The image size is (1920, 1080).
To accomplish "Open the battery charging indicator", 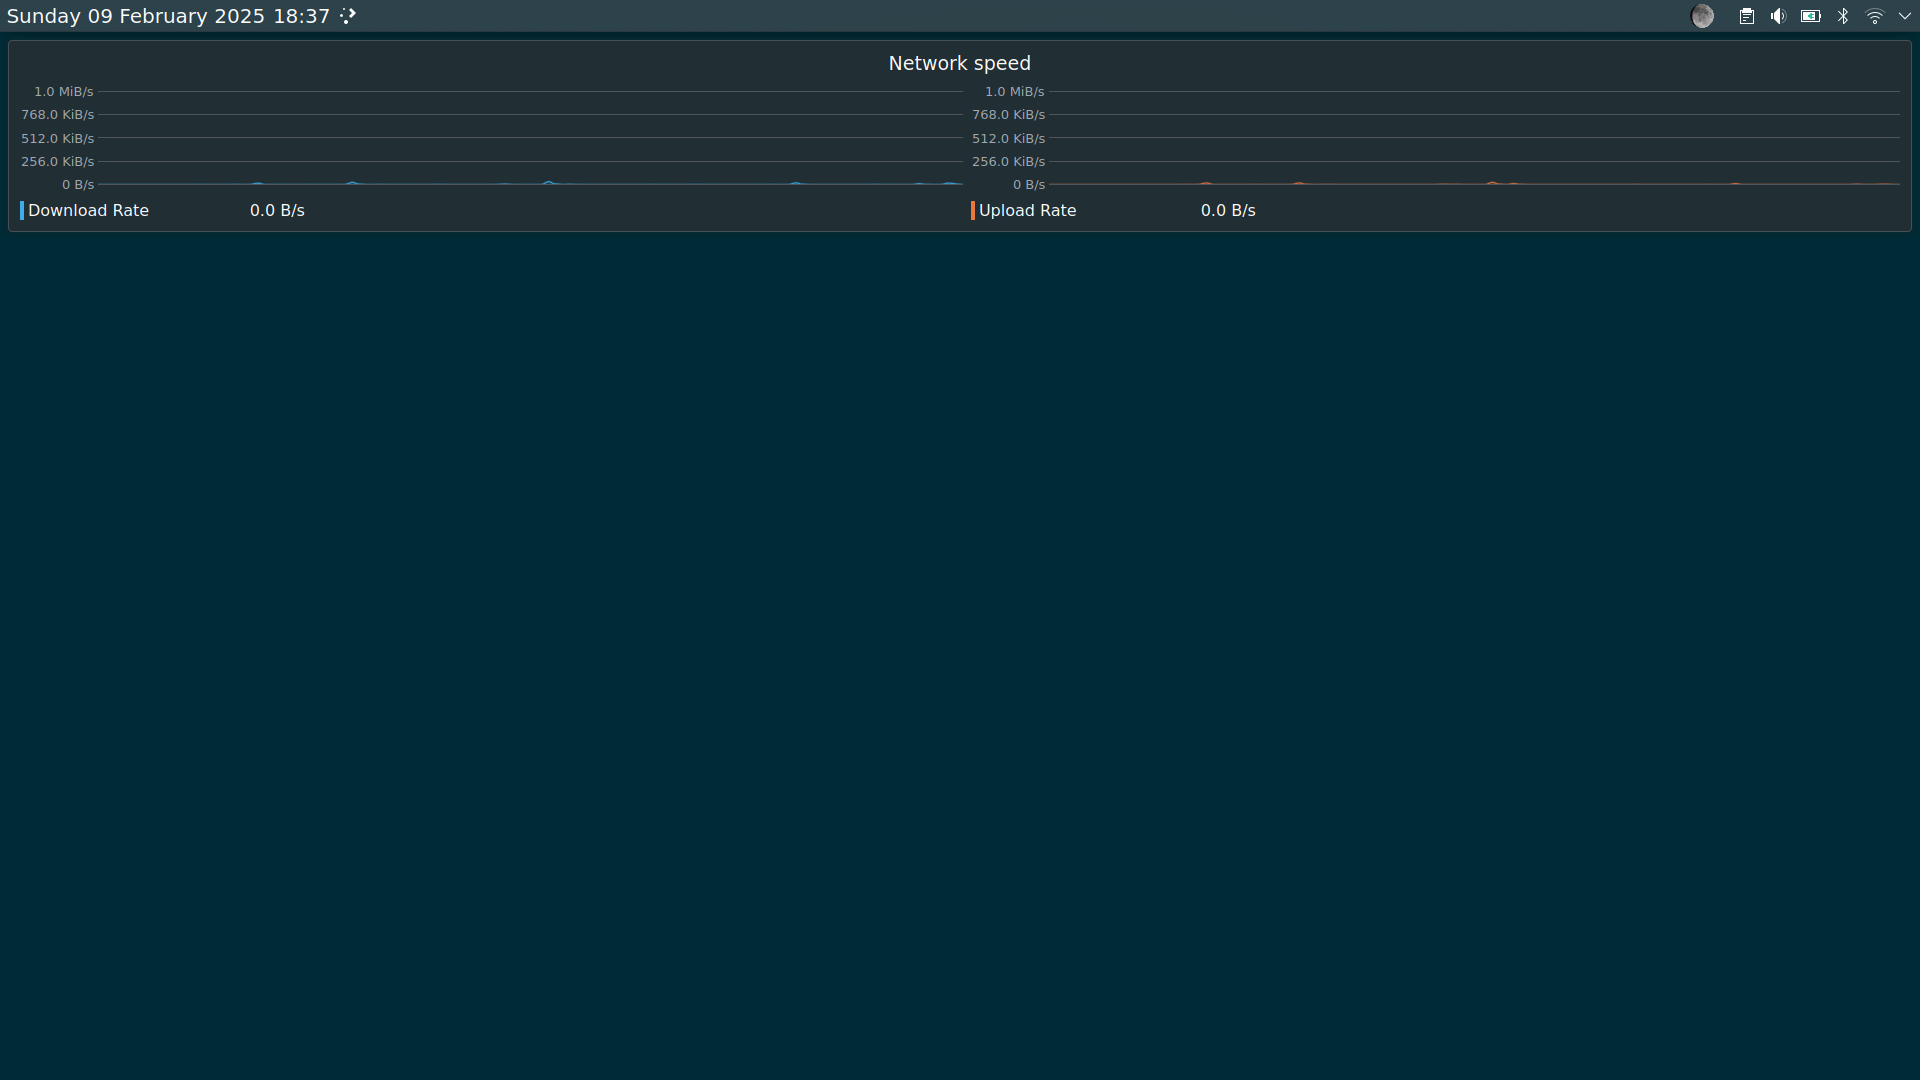I will coord(1810,16).
